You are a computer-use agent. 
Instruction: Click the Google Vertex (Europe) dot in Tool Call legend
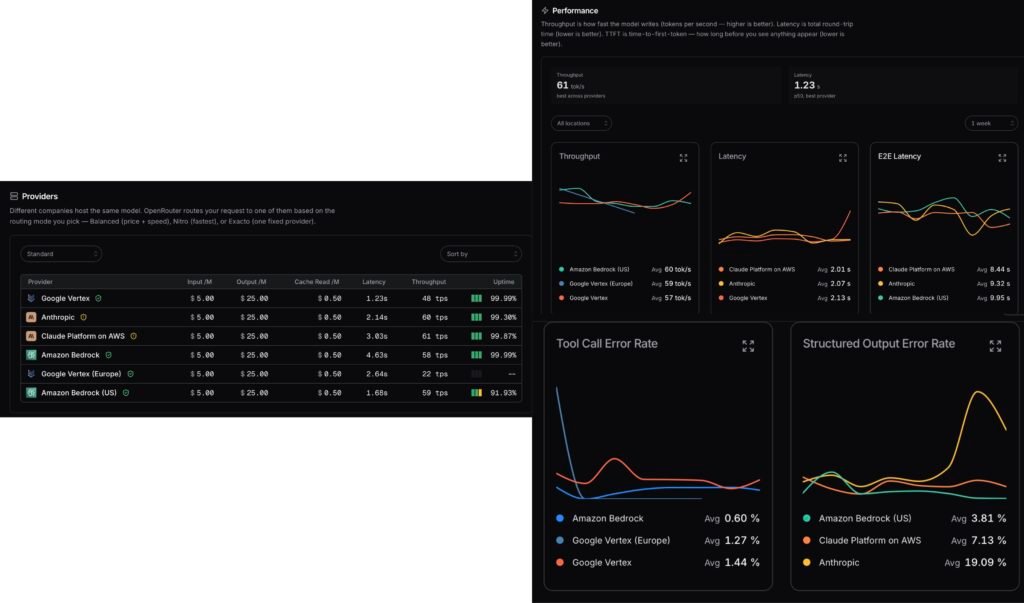pyautogui.click(x=560, y=540)
